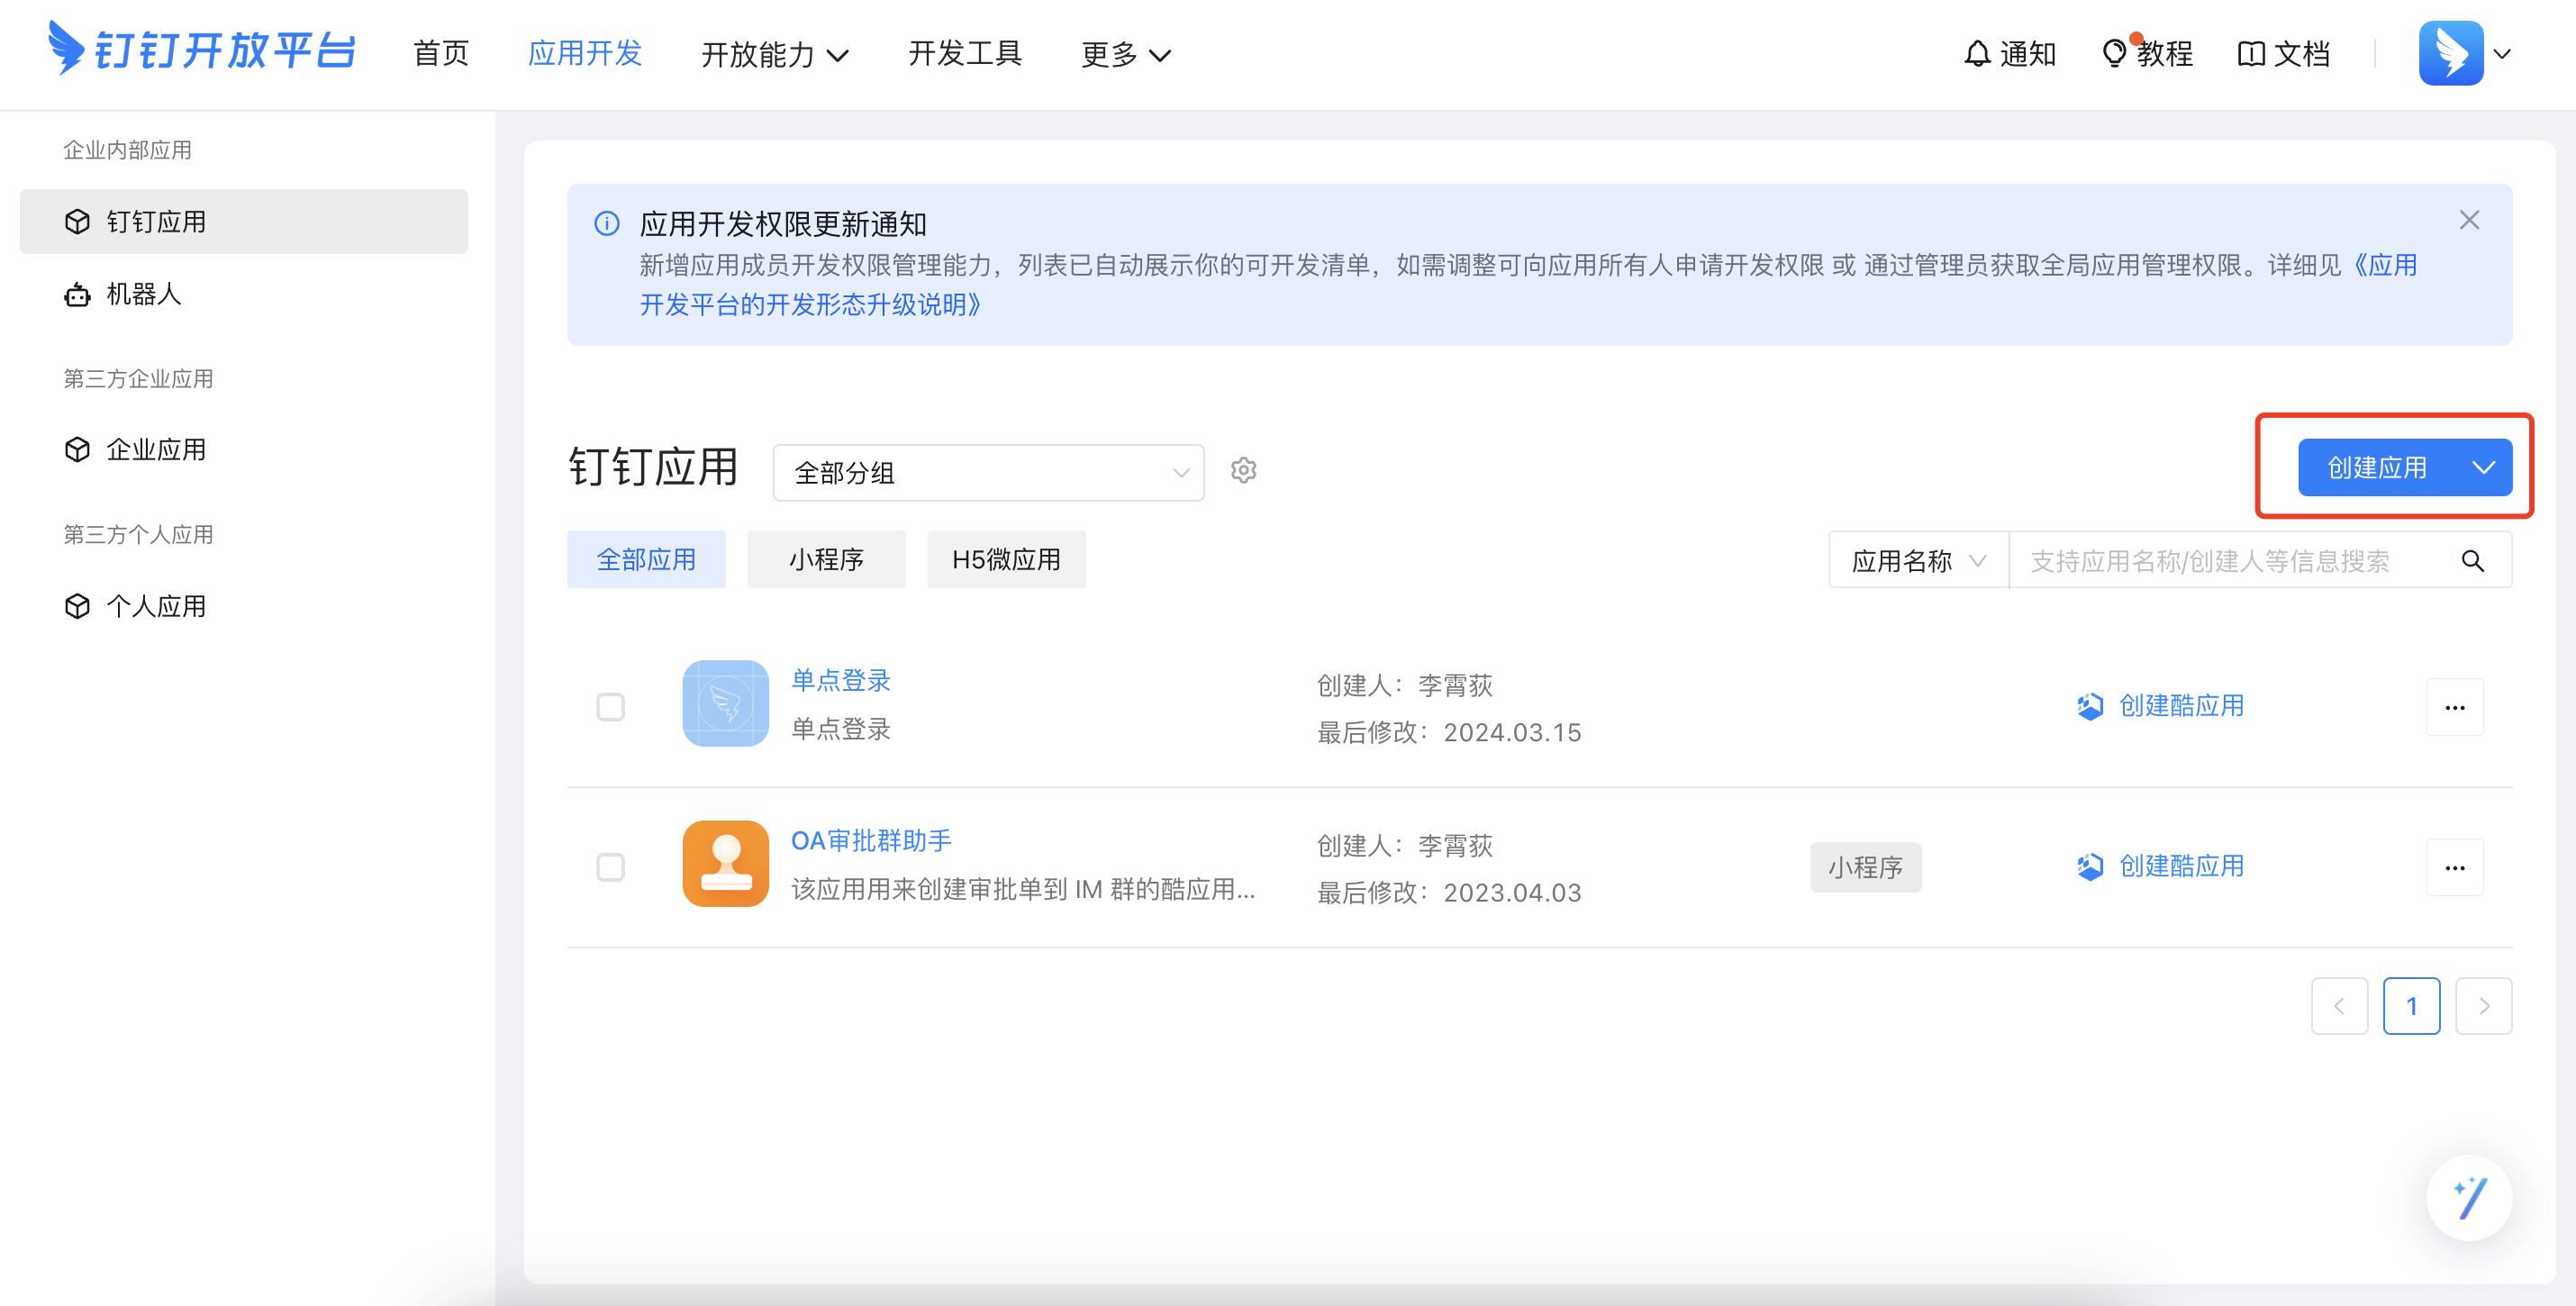Viewport: 2576px width, 1306px height.
Task: Click the user avatar in the top bar
Action: [2450, 53]
